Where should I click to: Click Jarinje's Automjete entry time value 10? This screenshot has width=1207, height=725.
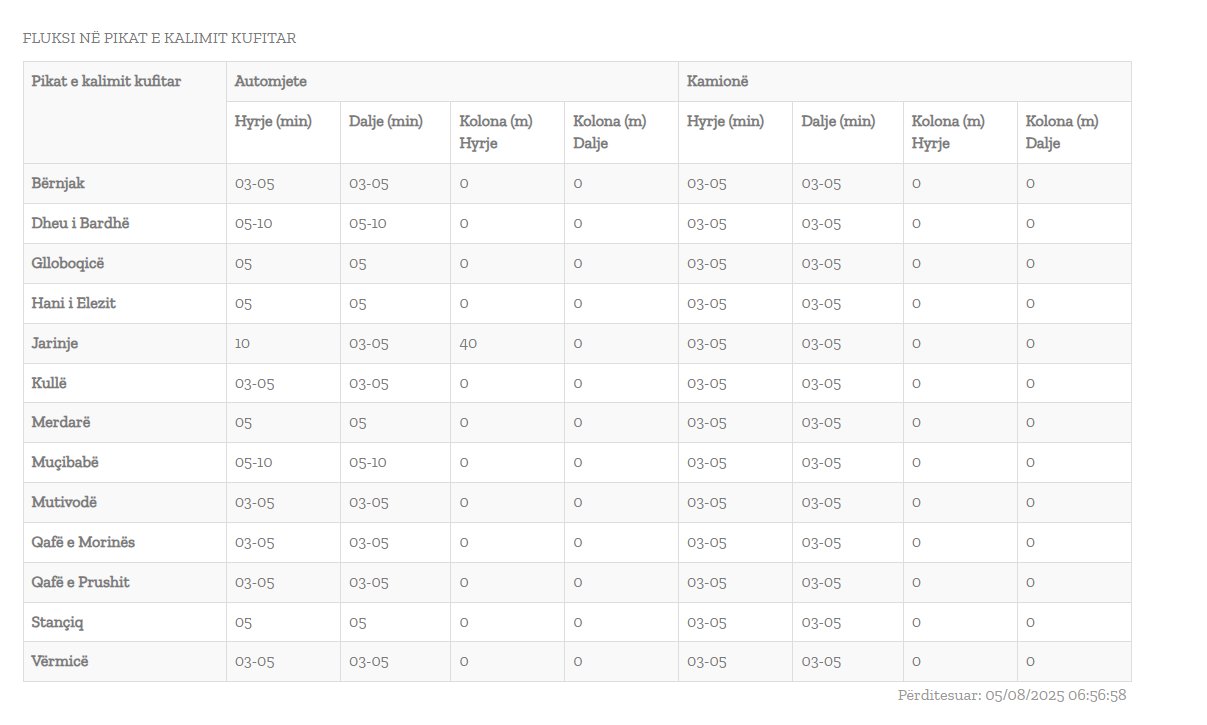[242, 343]
